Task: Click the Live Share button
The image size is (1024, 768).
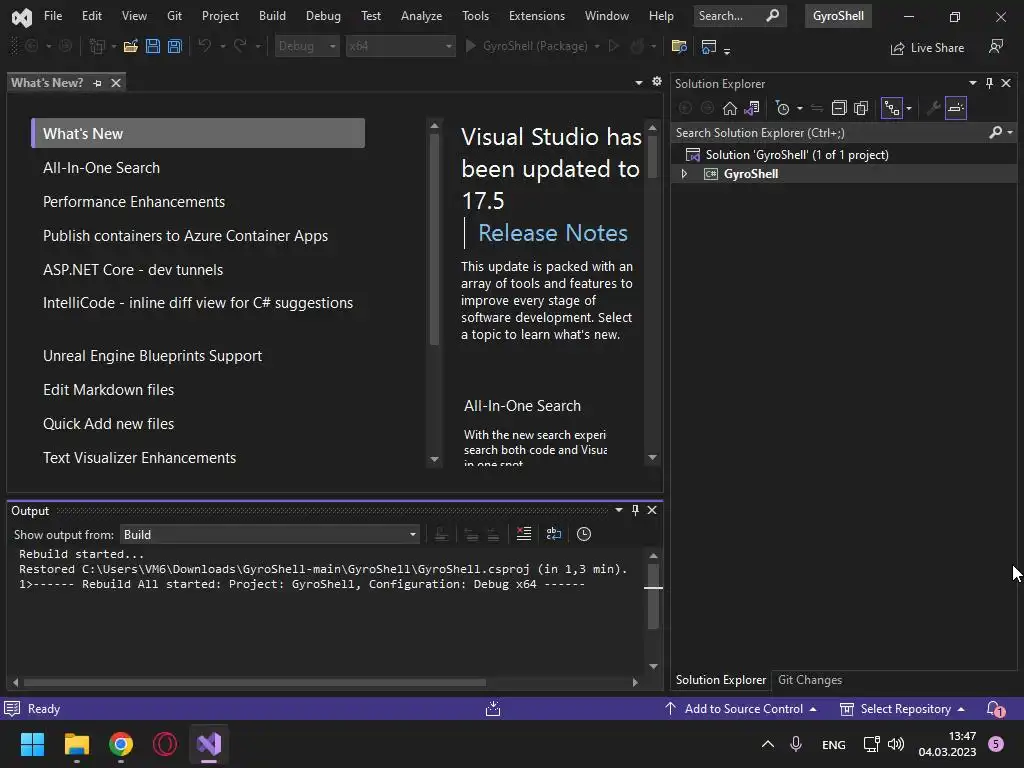Action: (927, 48)
